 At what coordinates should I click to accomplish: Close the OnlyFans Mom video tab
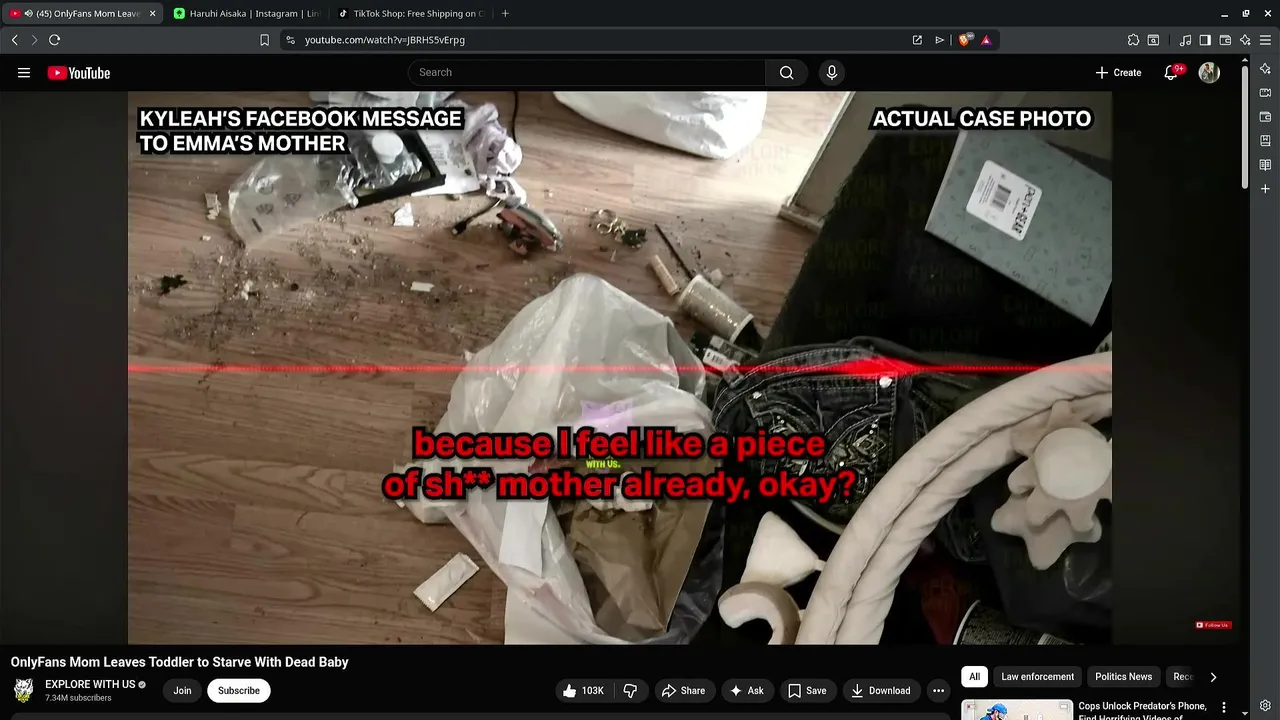point(153,14)
